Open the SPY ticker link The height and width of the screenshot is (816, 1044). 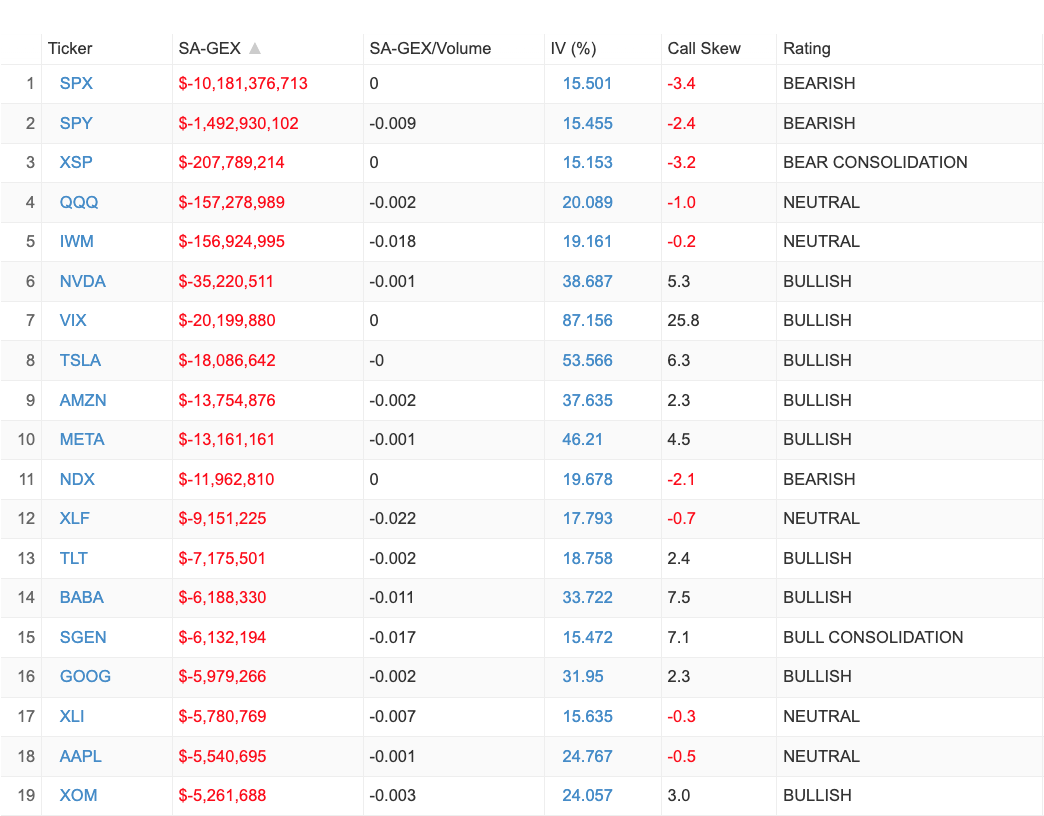pyautogui.click(x=76, y=123)
